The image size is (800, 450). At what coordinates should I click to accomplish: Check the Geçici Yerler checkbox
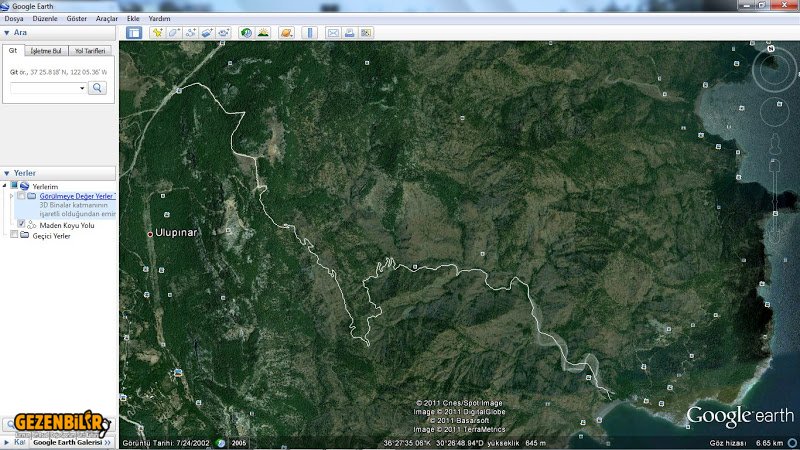coord(14,235)
